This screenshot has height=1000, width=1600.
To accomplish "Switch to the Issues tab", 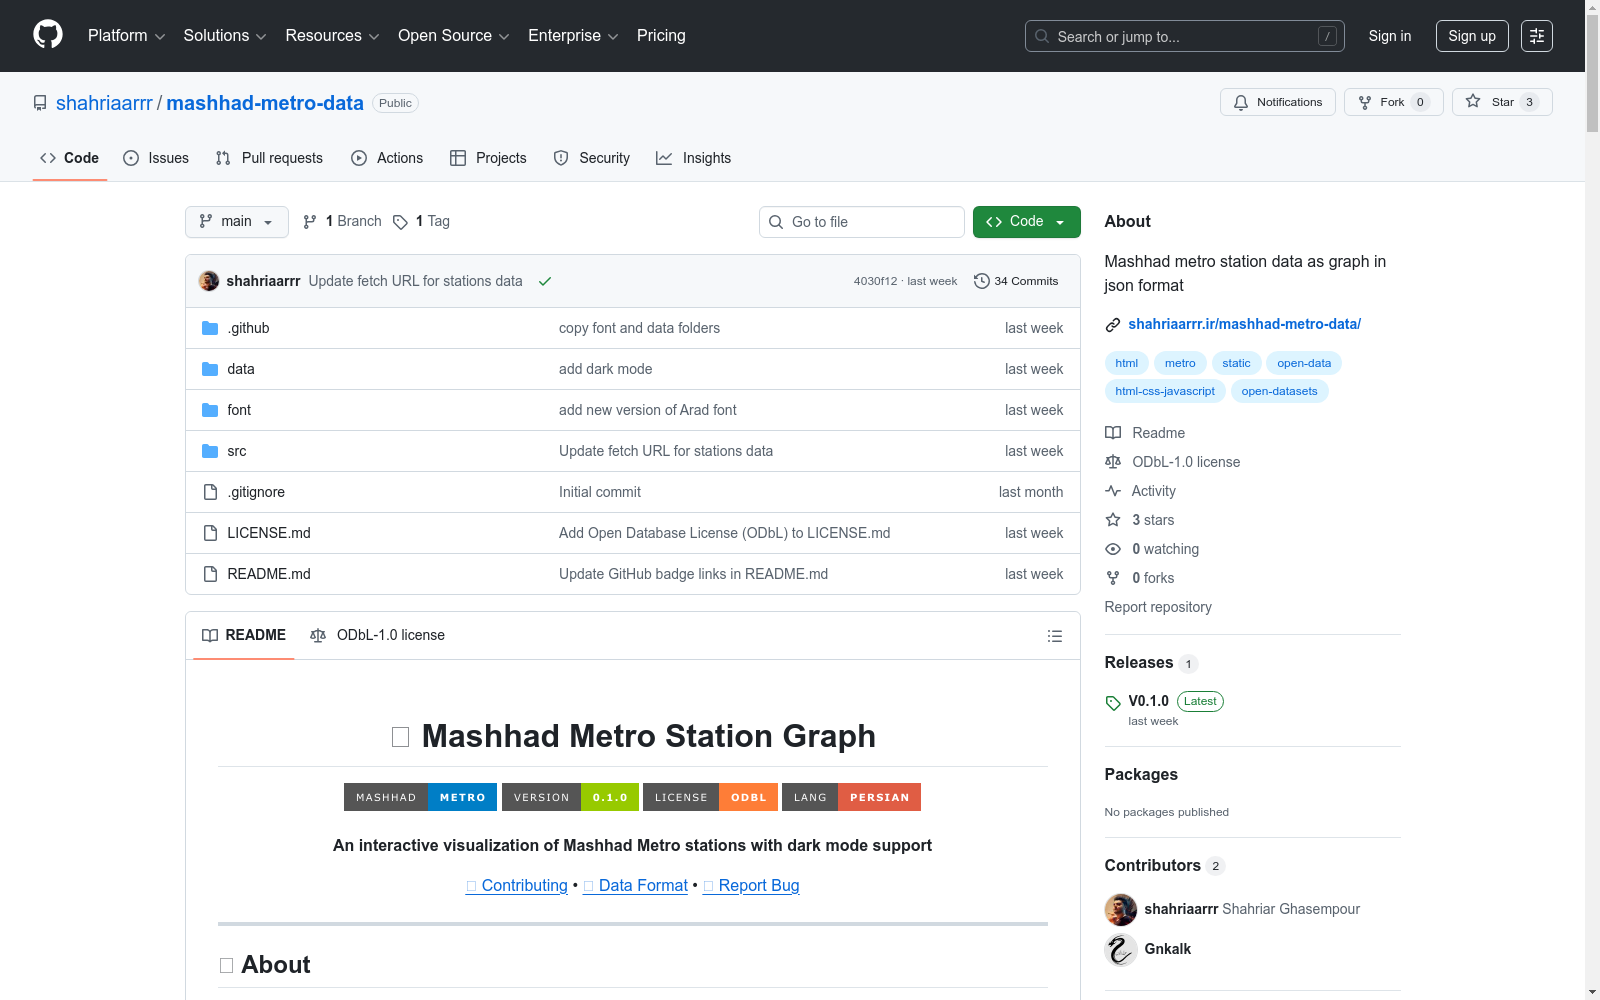I will 156,158.
